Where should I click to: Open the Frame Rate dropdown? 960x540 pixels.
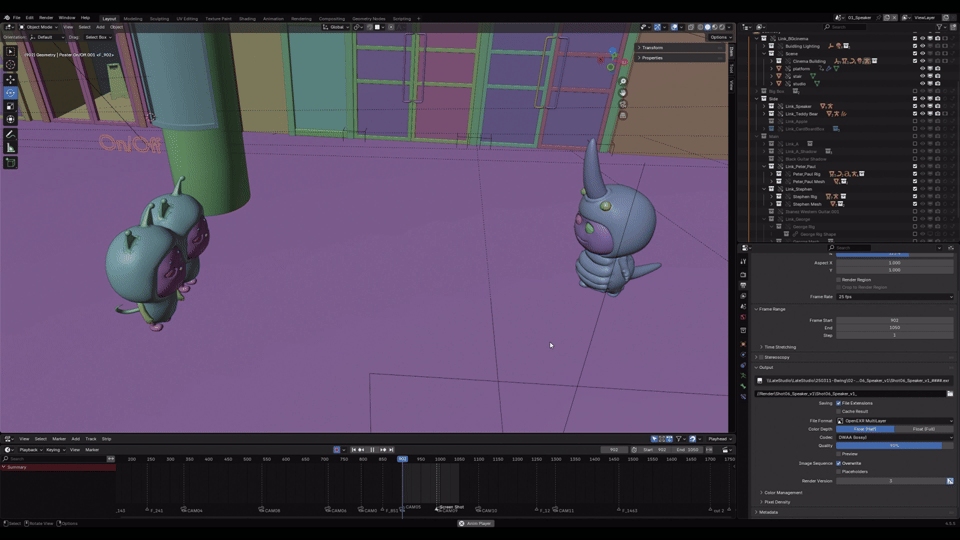pos(894,297)
